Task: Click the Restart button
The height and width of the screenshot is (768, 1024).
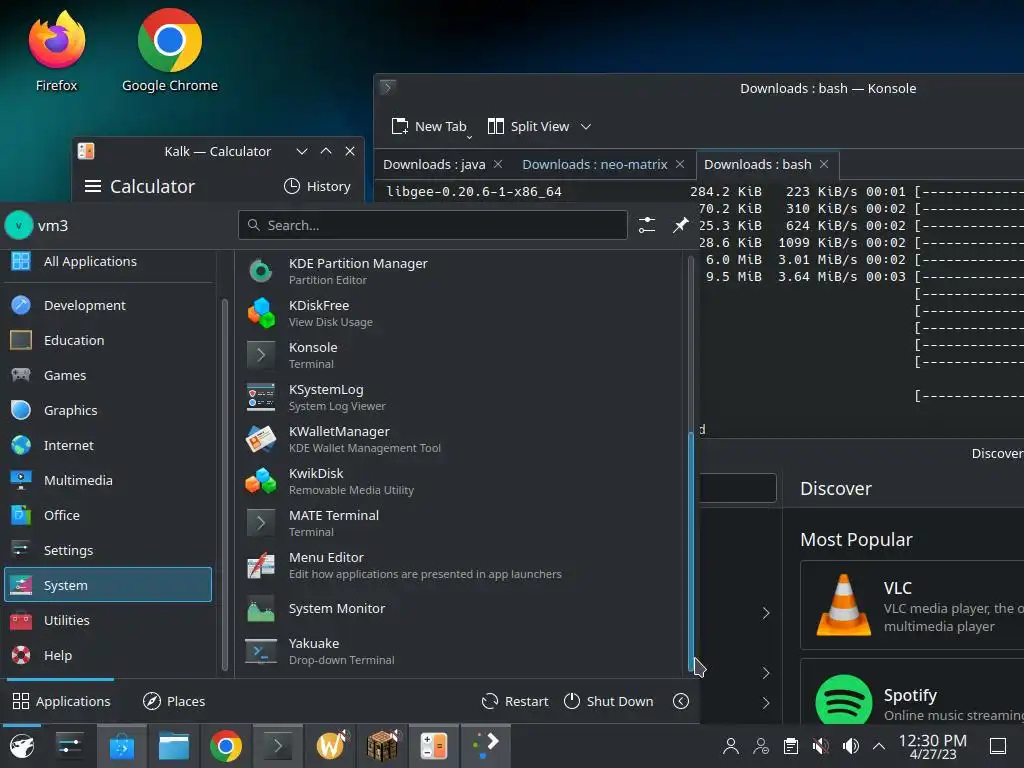Action: [515, 701]
